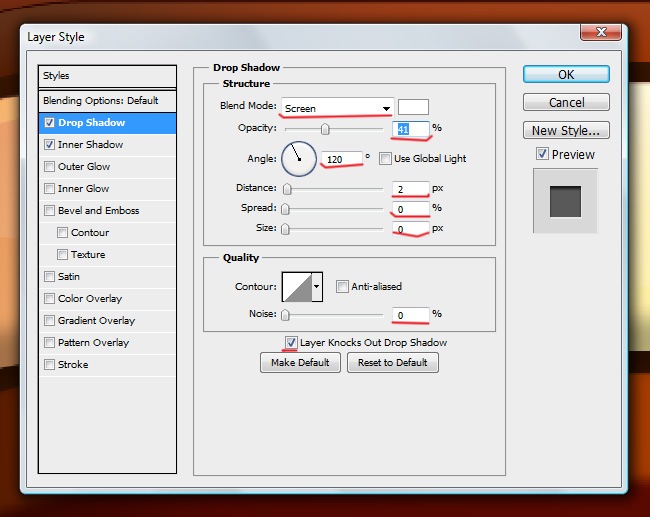Enable the Outer Glow style checkbox

coord(50,167)
